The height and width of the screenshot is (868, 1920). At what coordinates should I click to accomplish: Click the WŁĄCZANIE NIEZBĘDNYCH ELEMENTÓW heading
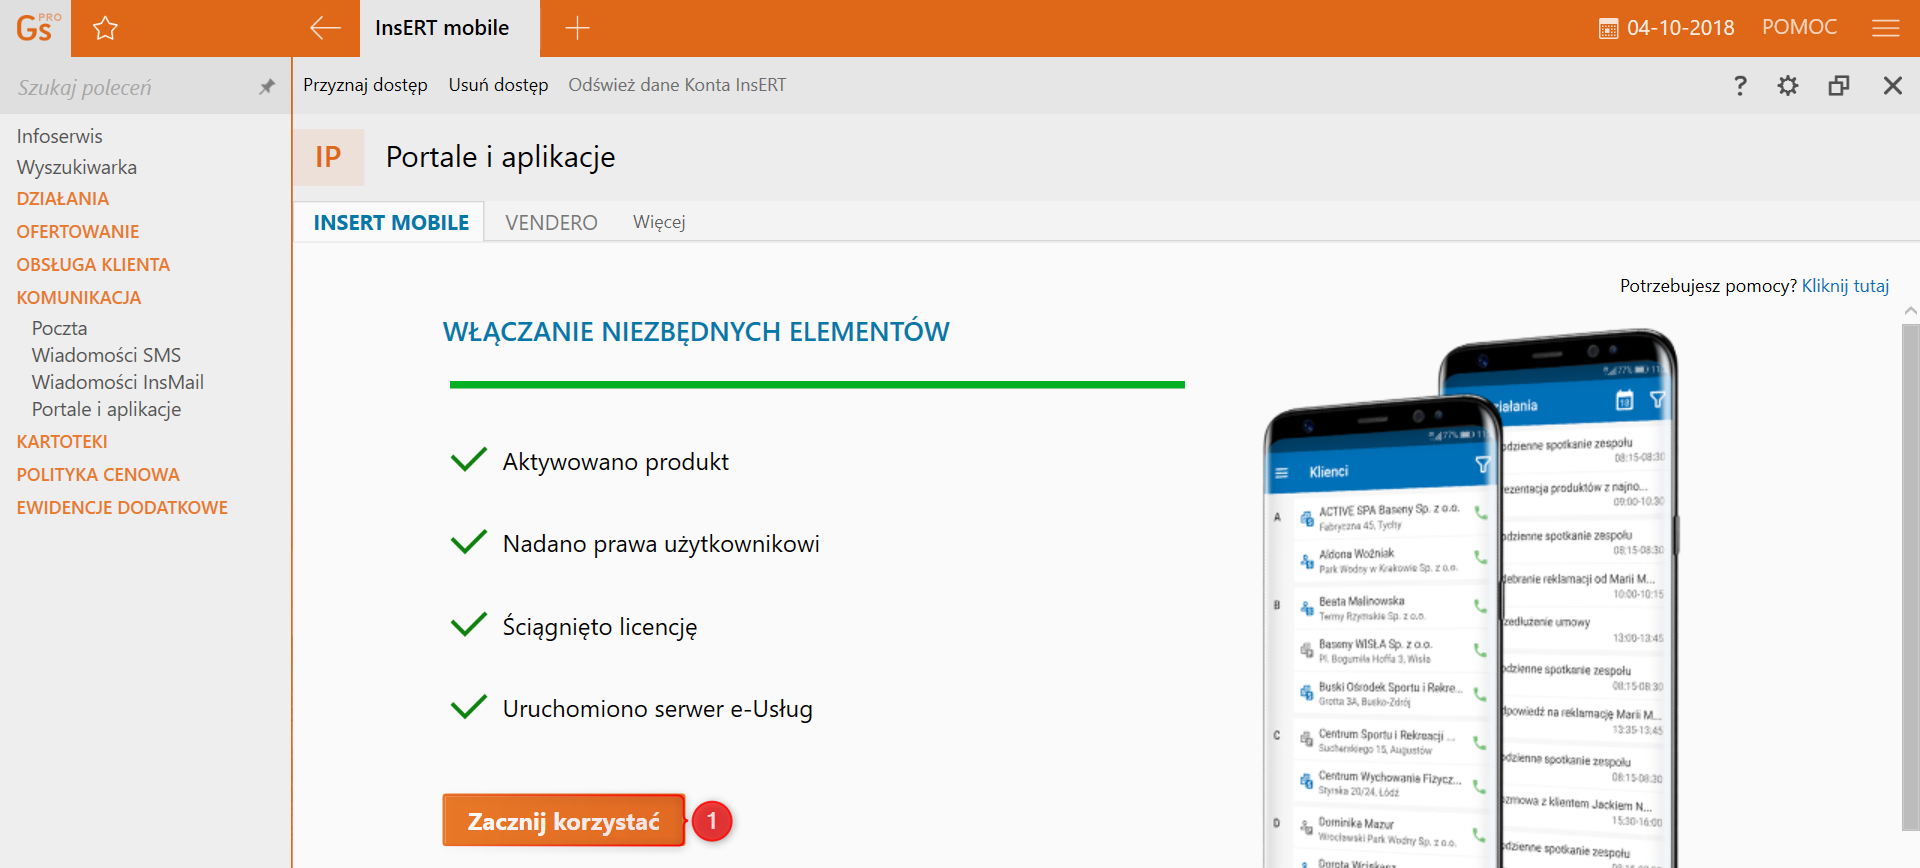(x=696, y=332)
